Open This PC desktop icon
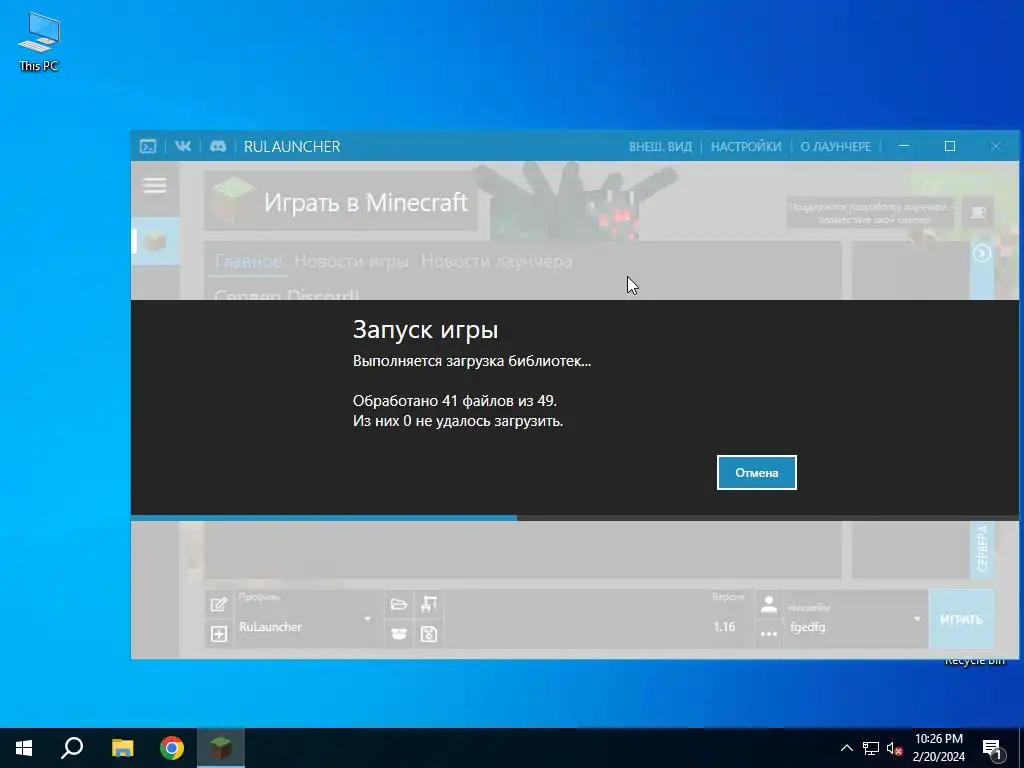Screen dimensions: 1024x768 pos(39,42)
